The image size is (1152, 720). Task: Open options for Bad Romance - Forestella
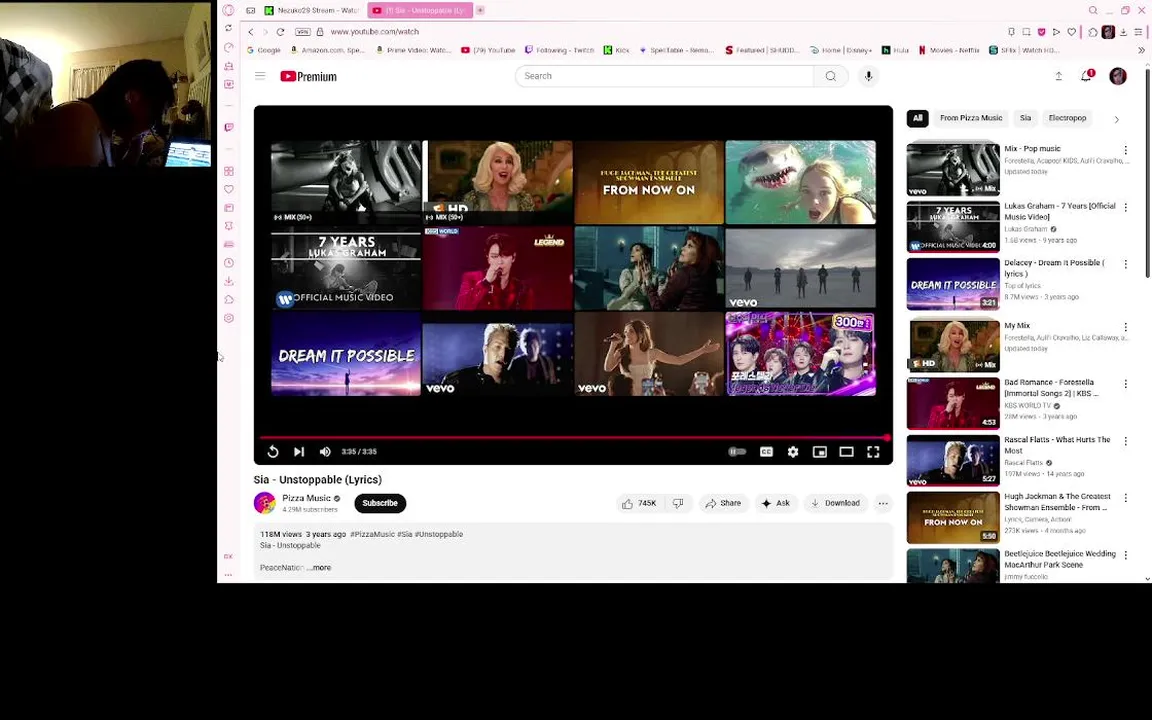point(1126,384)
